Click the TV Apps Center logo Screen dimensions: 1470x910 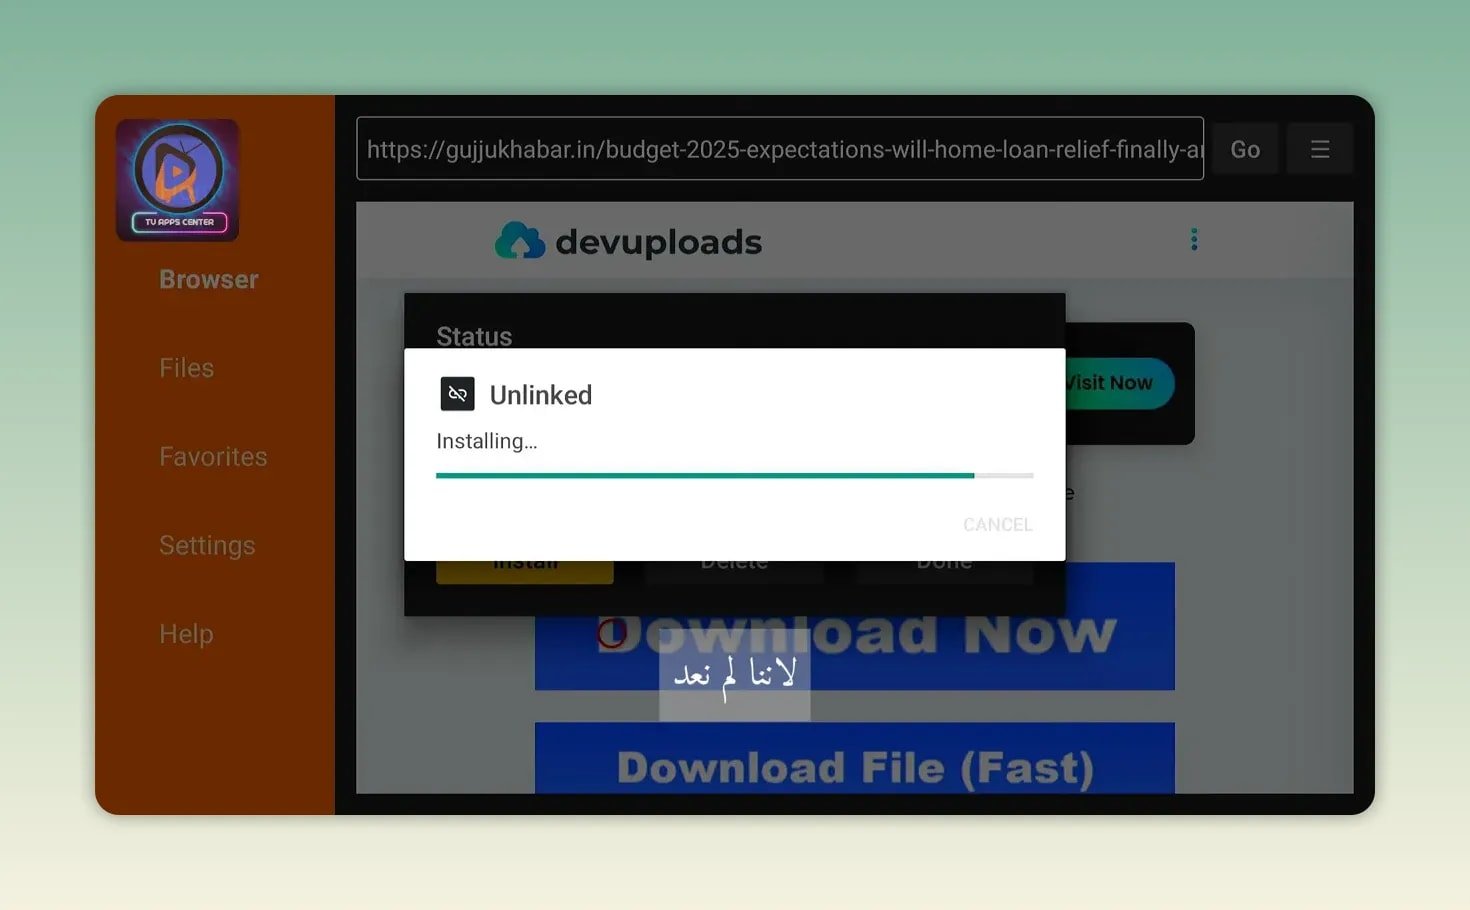point(177,180)
